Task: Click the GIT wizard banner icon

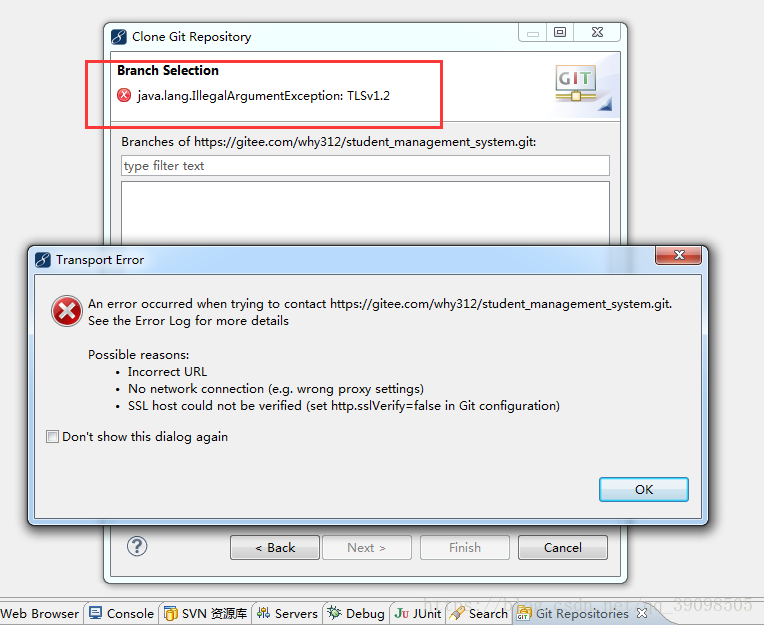Action: pos(576,83)
